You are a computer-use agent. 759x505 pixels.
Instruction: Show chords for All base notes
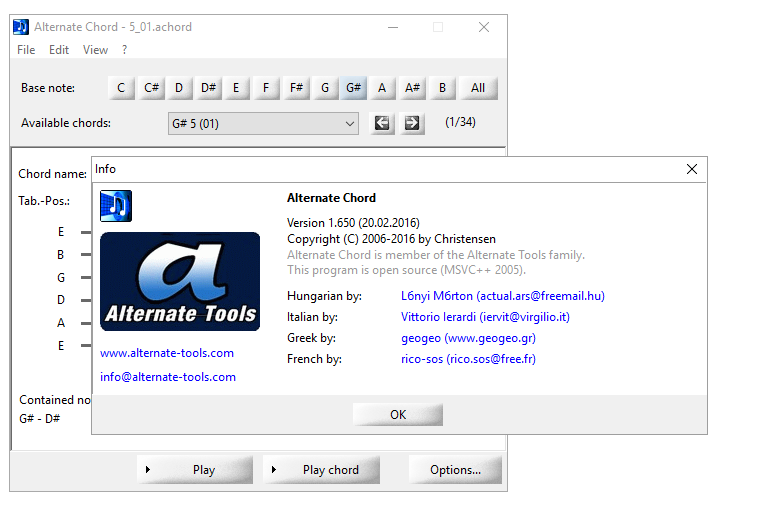coord(478,88)
